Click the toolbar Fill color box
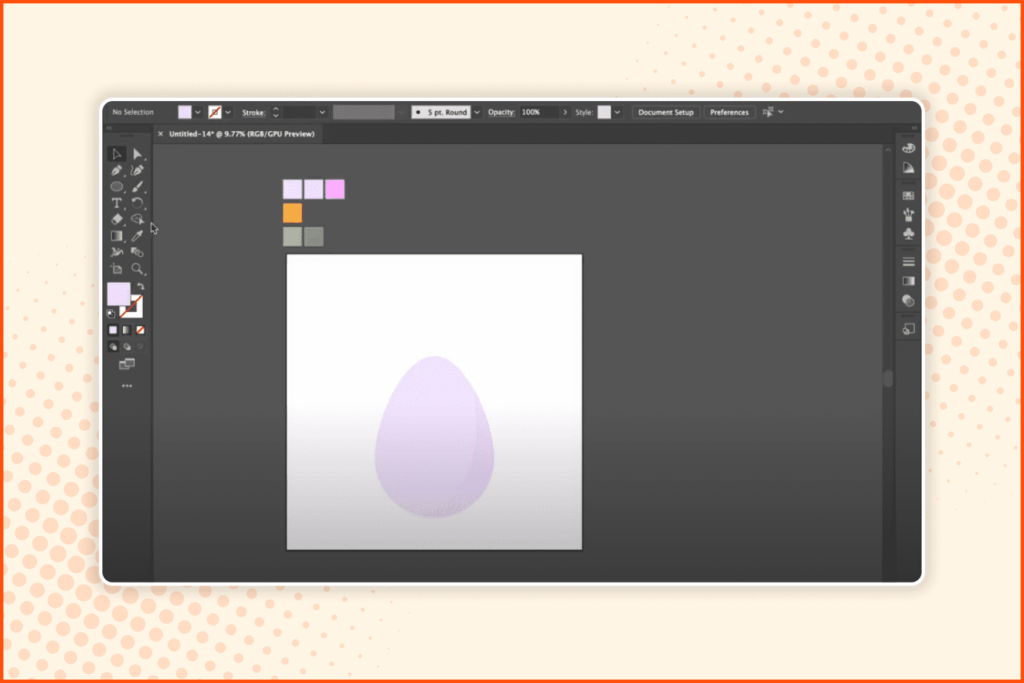 [118, 293]
